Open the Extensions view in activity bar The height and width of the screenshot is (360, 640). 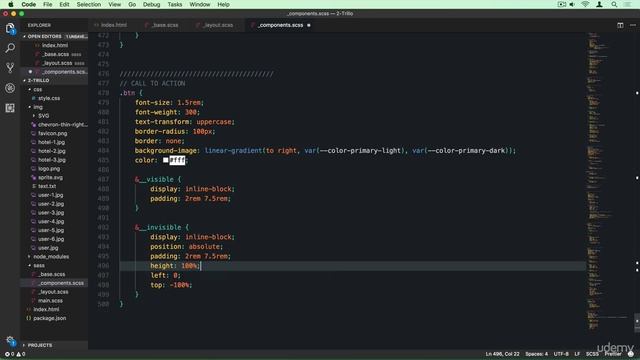(10, 108)
